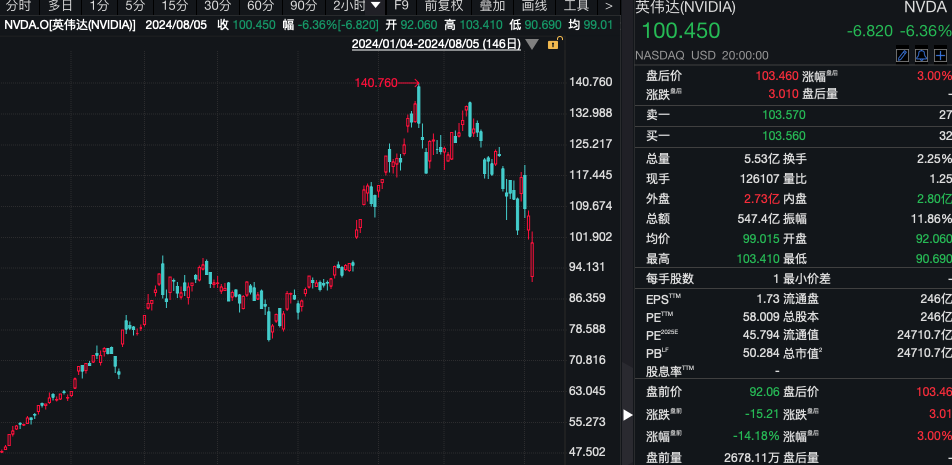This screenshot has width=952, height=465.
Task: Collapse the quote side panel with white arrow
Action: pyautogui.click(x=628, y=415)
